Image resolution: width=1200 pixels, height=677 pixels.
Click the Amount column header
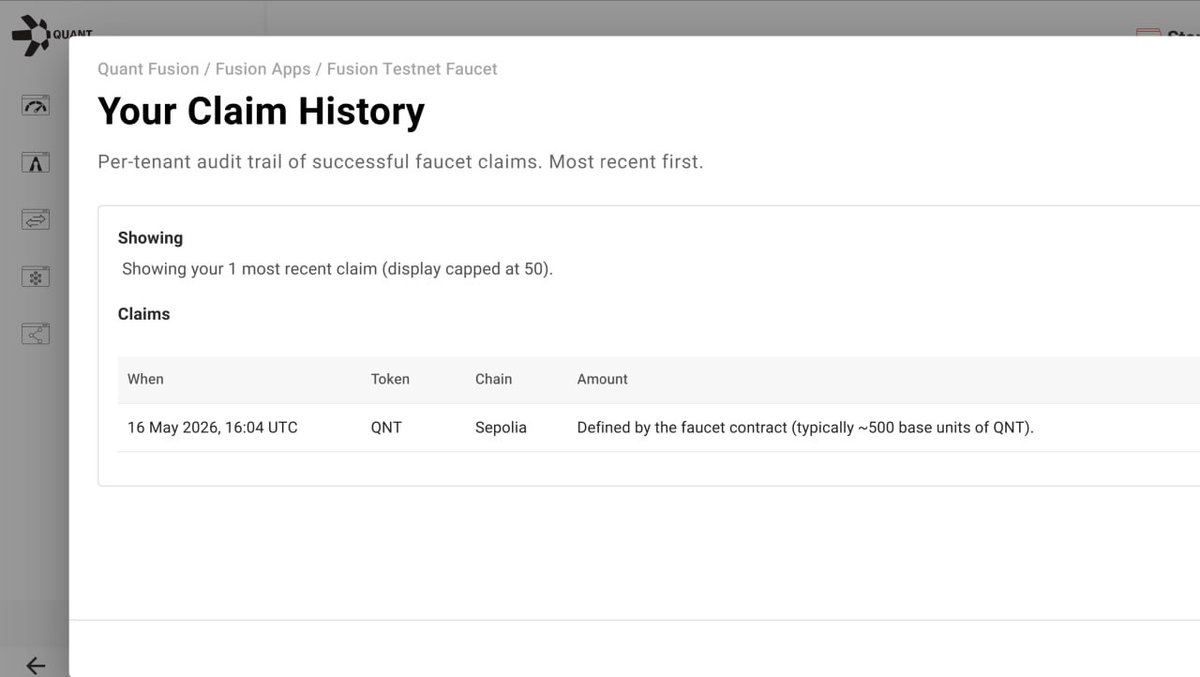(602, 379)
